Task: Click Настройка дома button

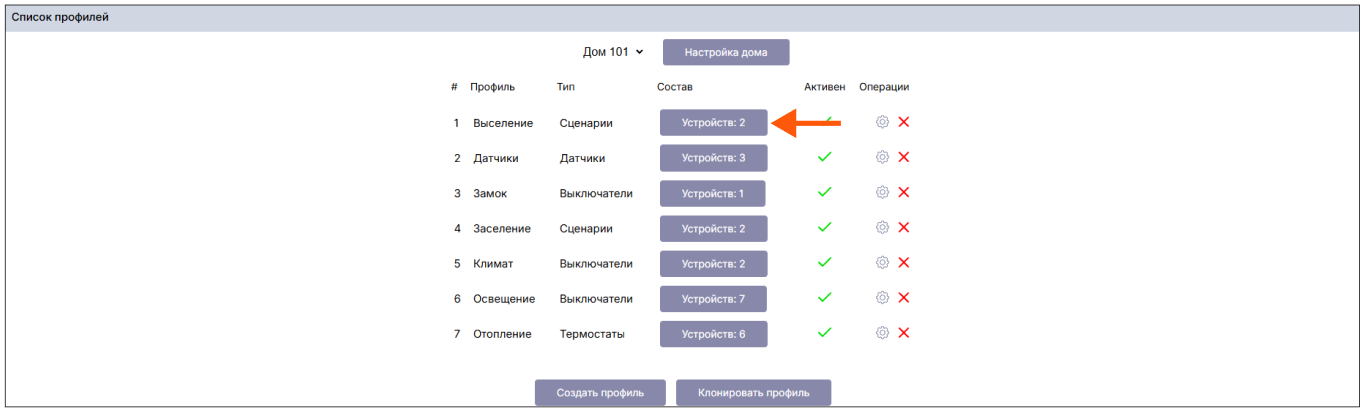Action: 726,52
